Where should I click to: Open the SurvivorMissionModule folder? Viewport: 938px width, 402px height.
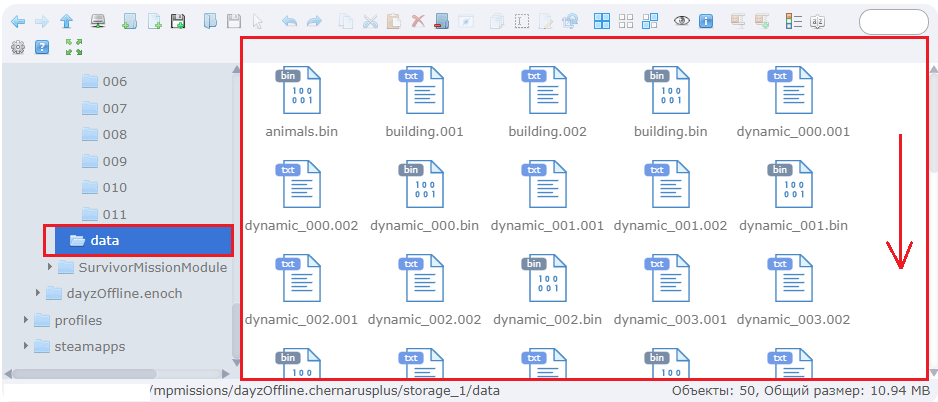(142, 267)
